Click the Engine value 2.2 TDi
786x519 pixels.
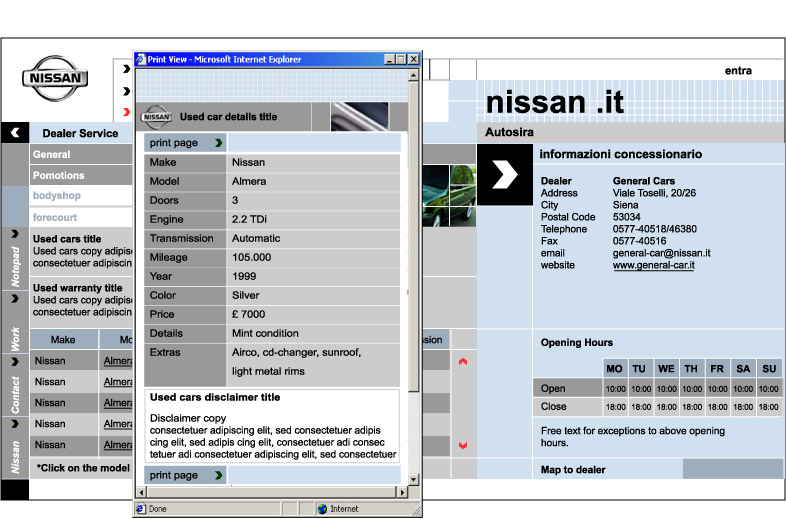click(249, 219)
